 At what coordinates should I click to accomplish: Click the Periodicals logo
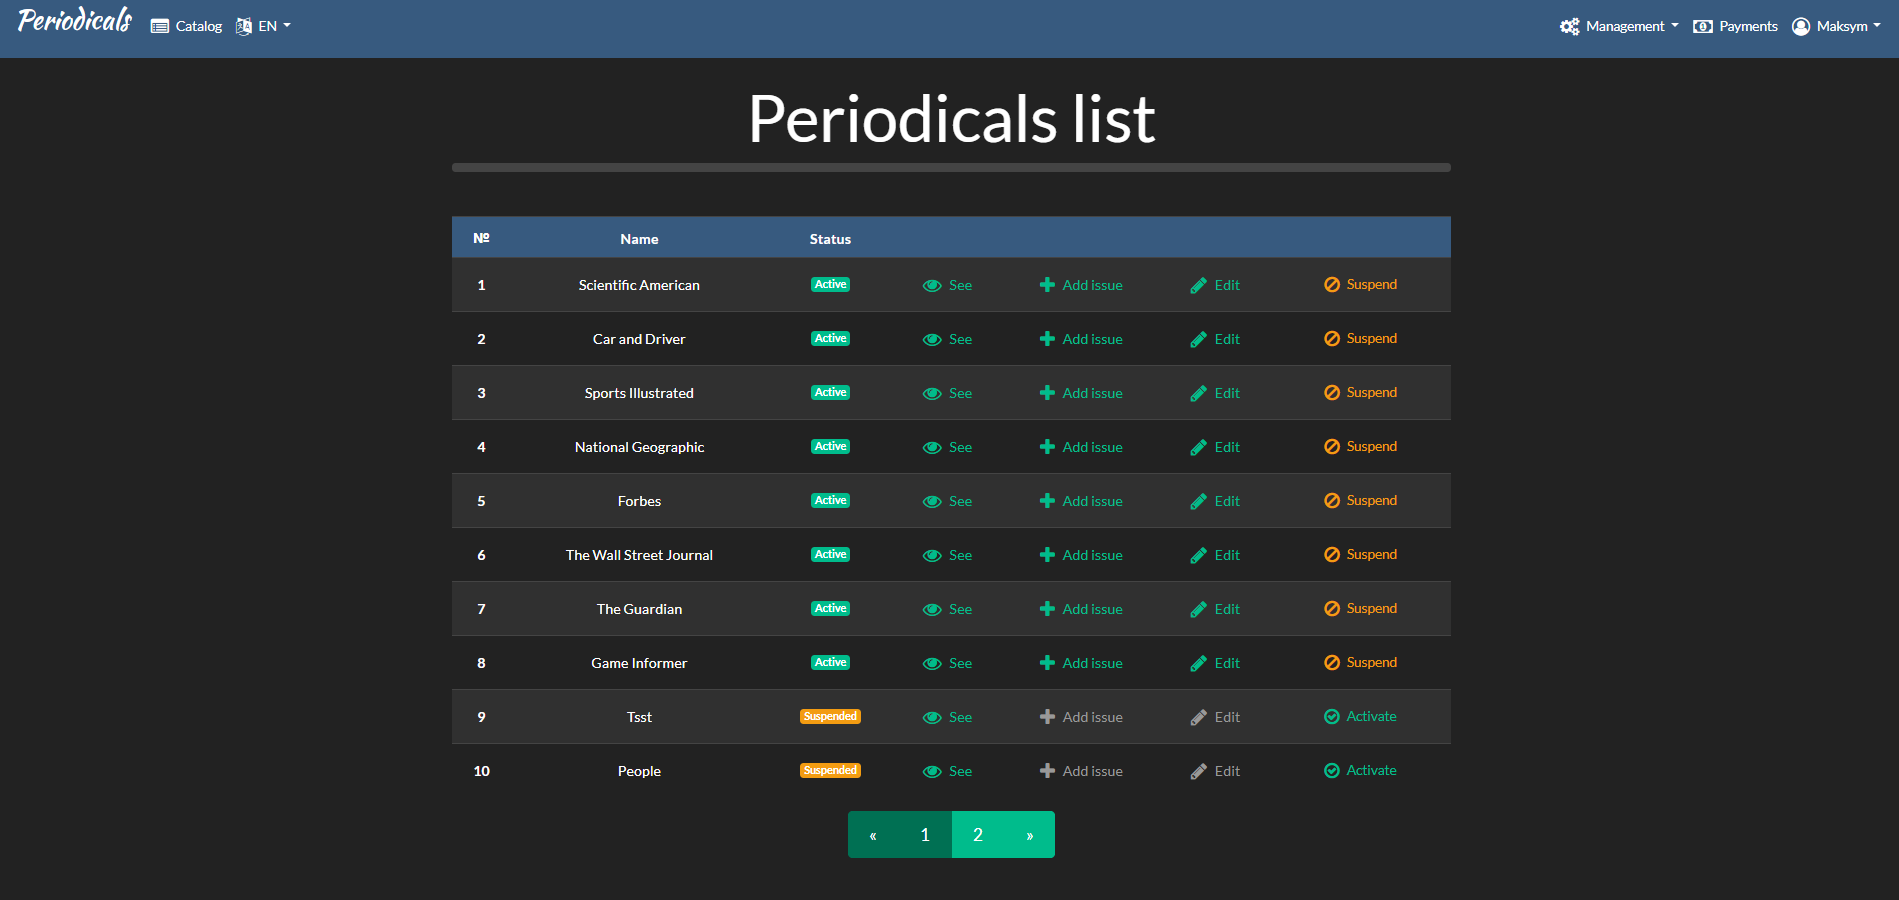75,21
